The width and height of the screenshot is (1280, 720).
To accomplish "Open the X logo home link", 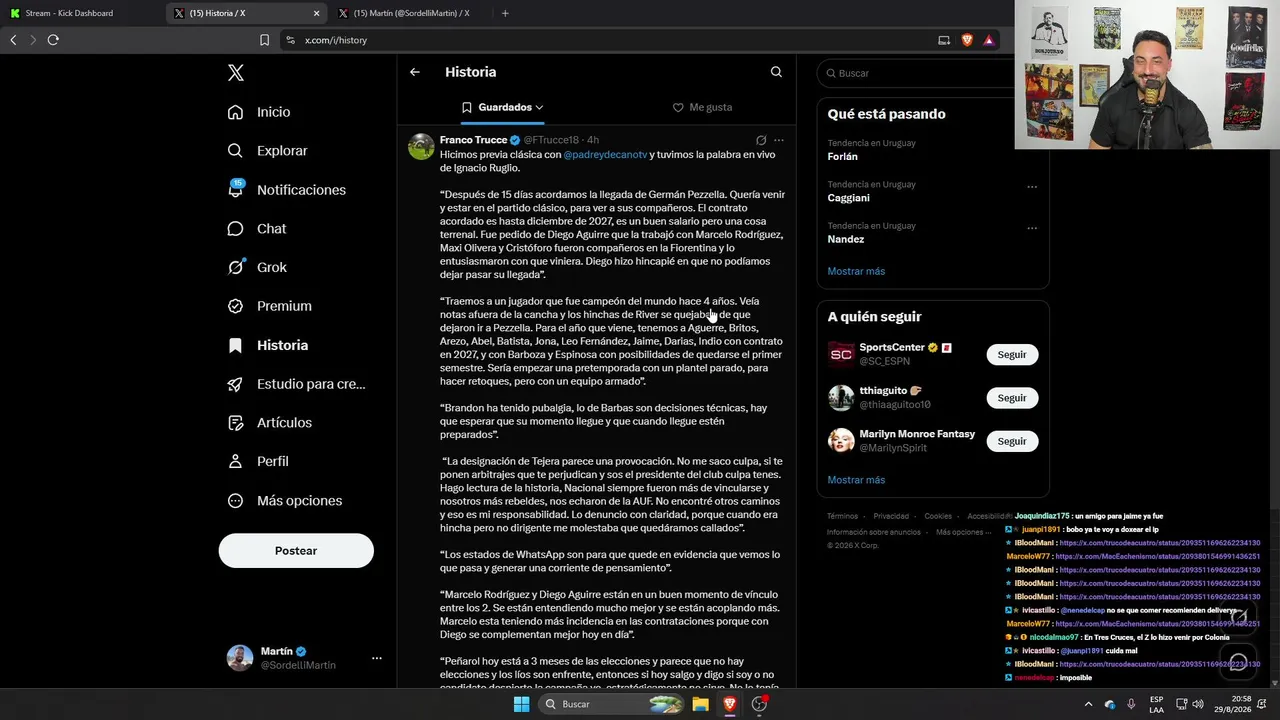I will tap(236, 72).
